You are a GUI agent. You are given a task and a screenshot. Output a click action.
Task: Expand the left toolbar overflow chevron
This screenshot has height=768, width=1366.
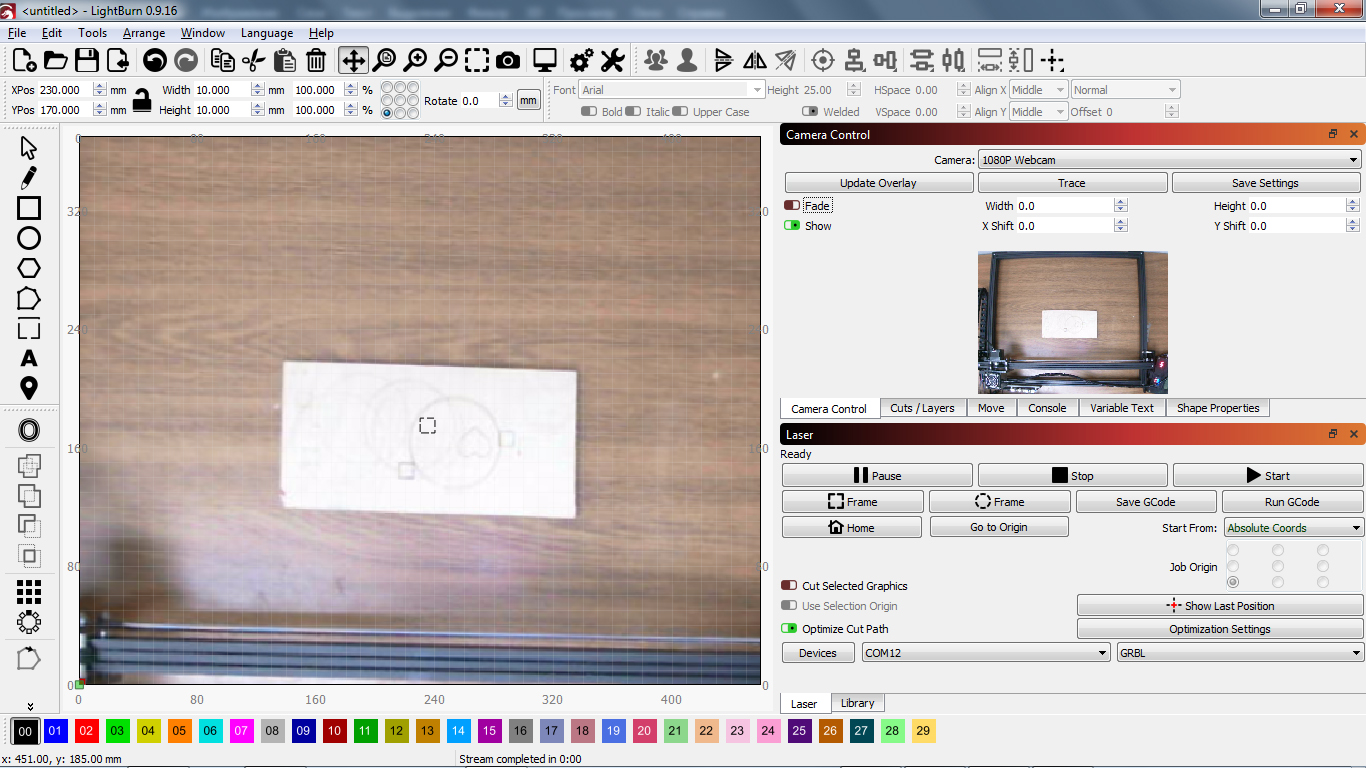click(x=29, y=706)
